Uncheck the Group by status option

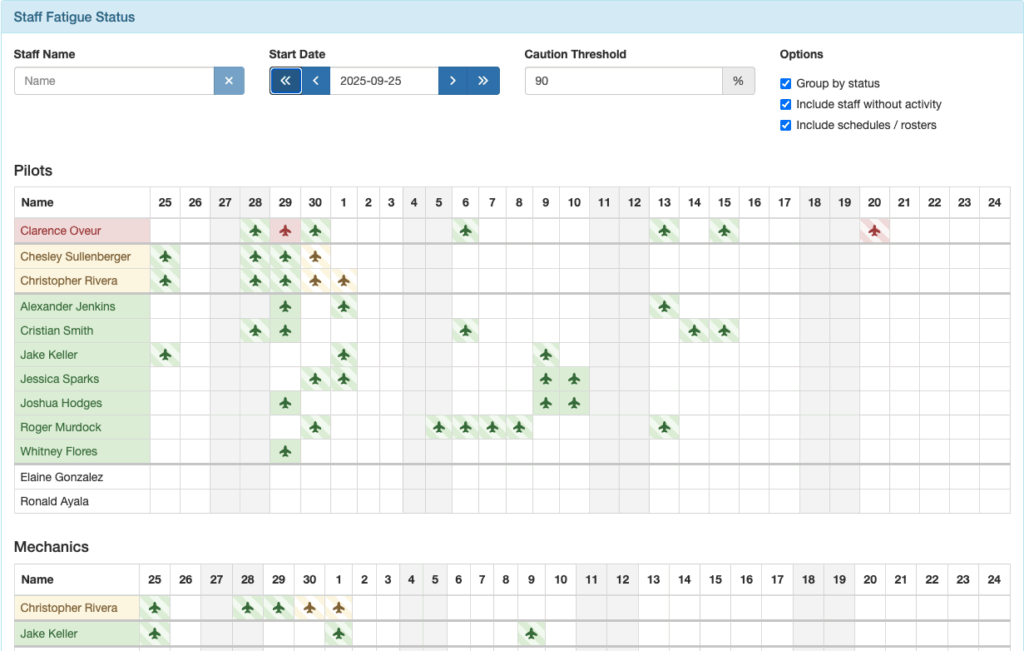point(786,84)
